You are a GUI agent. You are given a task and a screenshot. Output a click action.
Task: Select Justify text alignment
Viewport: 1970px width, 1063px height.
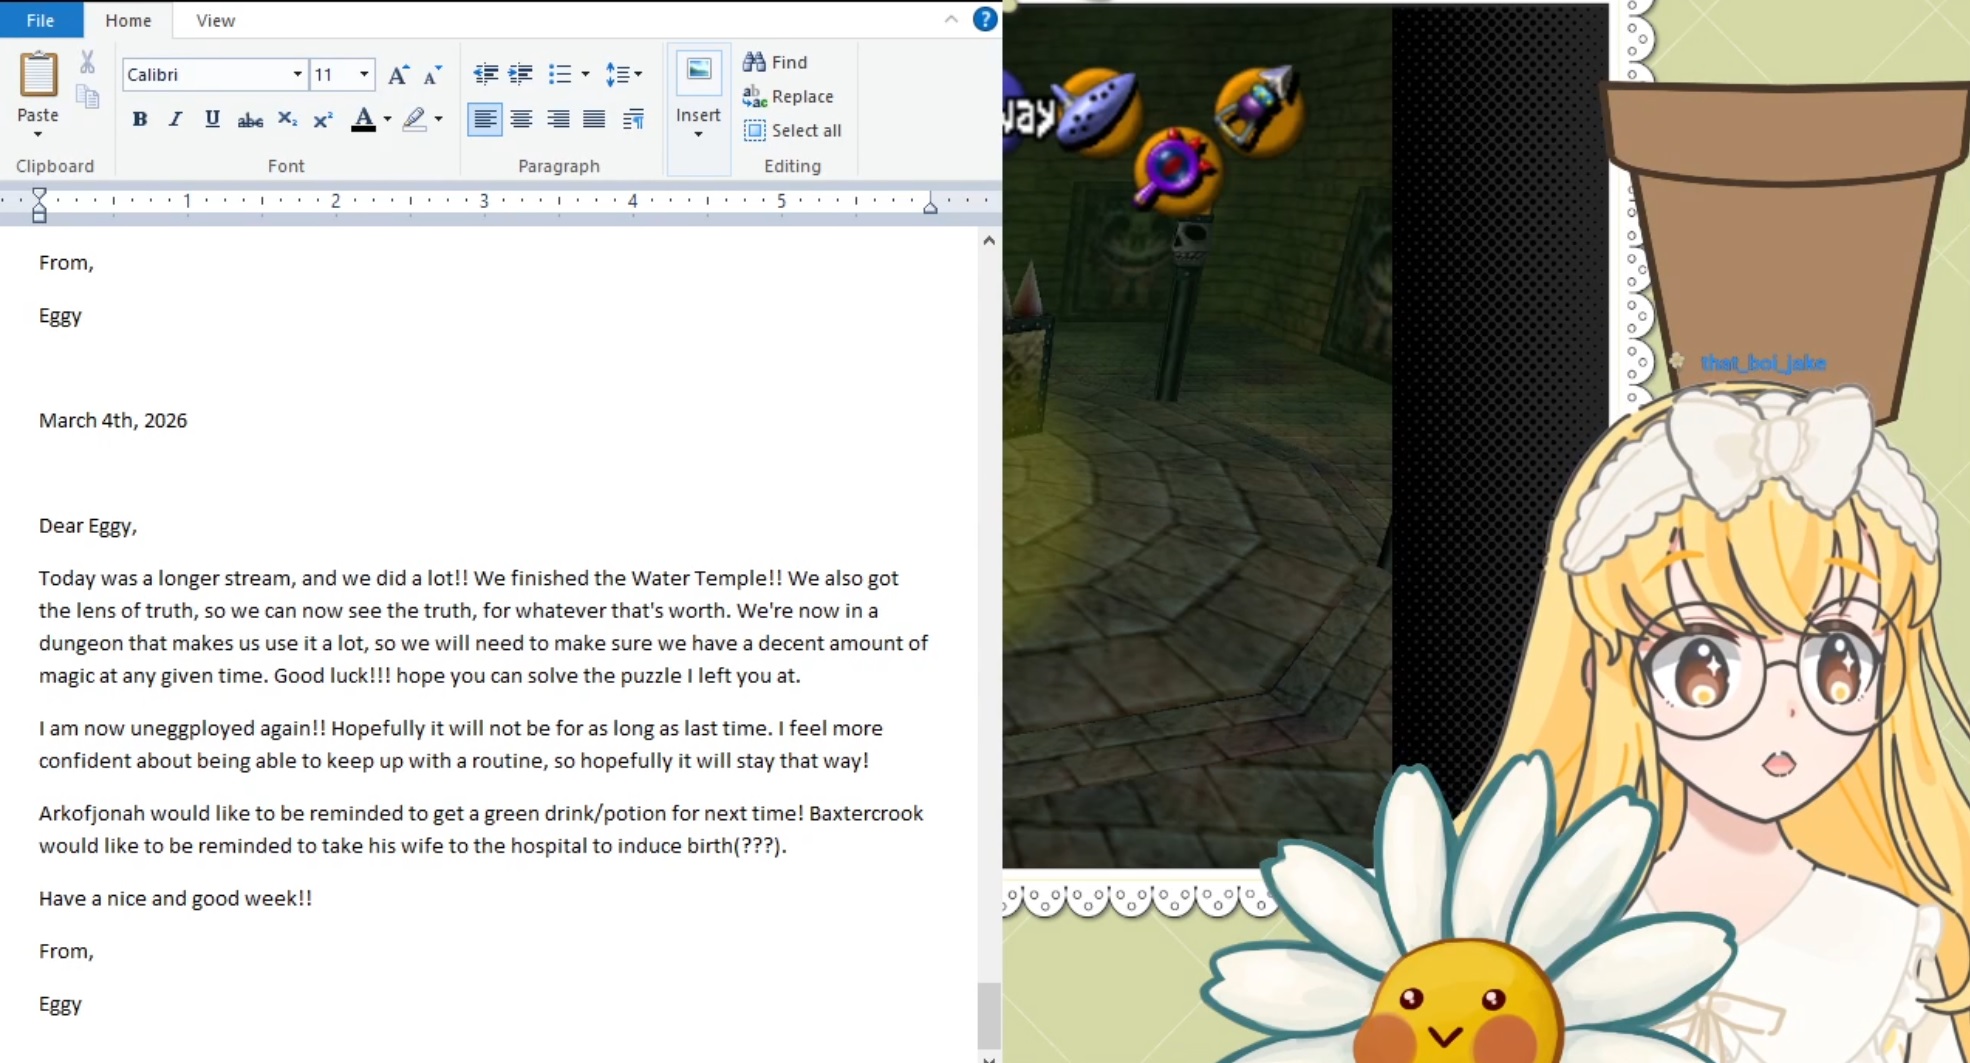coord(594,120)
